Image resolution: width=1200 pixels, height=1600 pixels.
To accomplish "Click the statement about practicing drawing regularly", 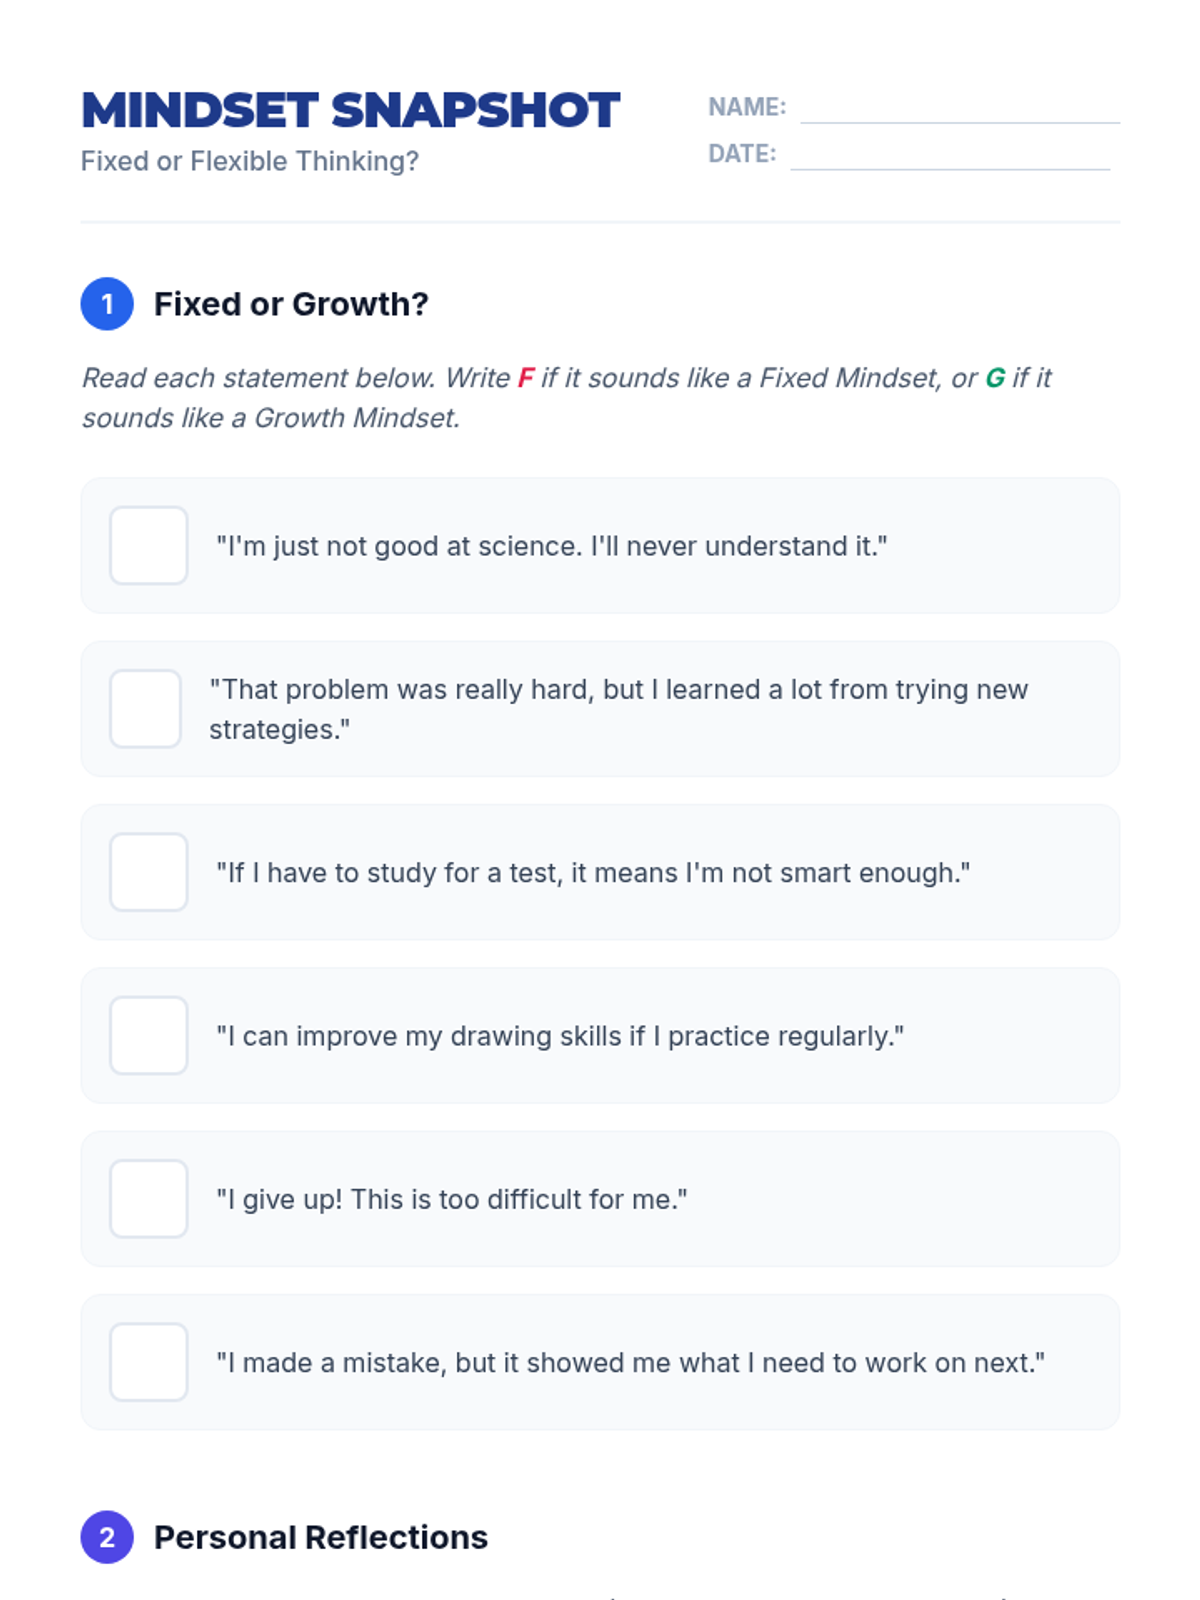I will point(560,1036).
